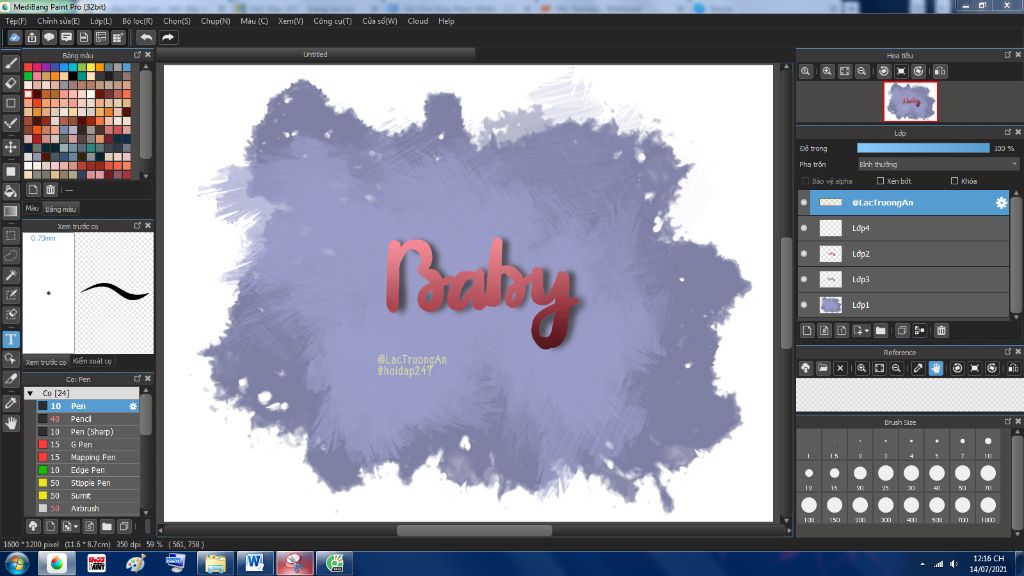Click the foreground color square in toolbar
1024x576 pixels.
tap(10, 171)
